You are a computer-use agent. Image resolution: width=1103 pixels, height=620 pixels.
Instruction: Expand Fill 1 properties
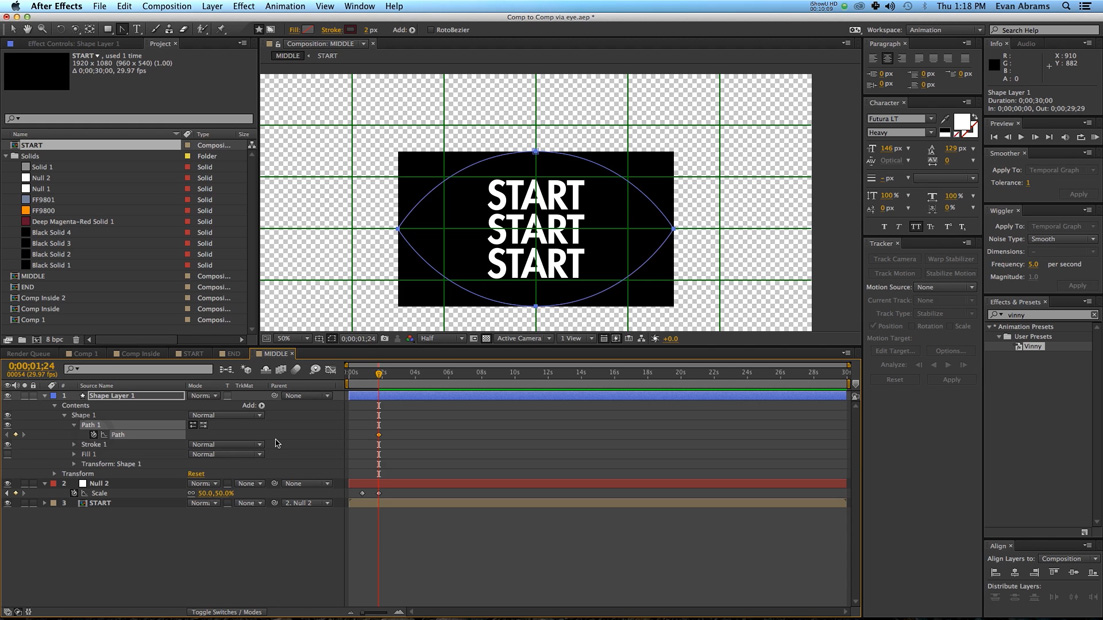click(x=74, y=455)
